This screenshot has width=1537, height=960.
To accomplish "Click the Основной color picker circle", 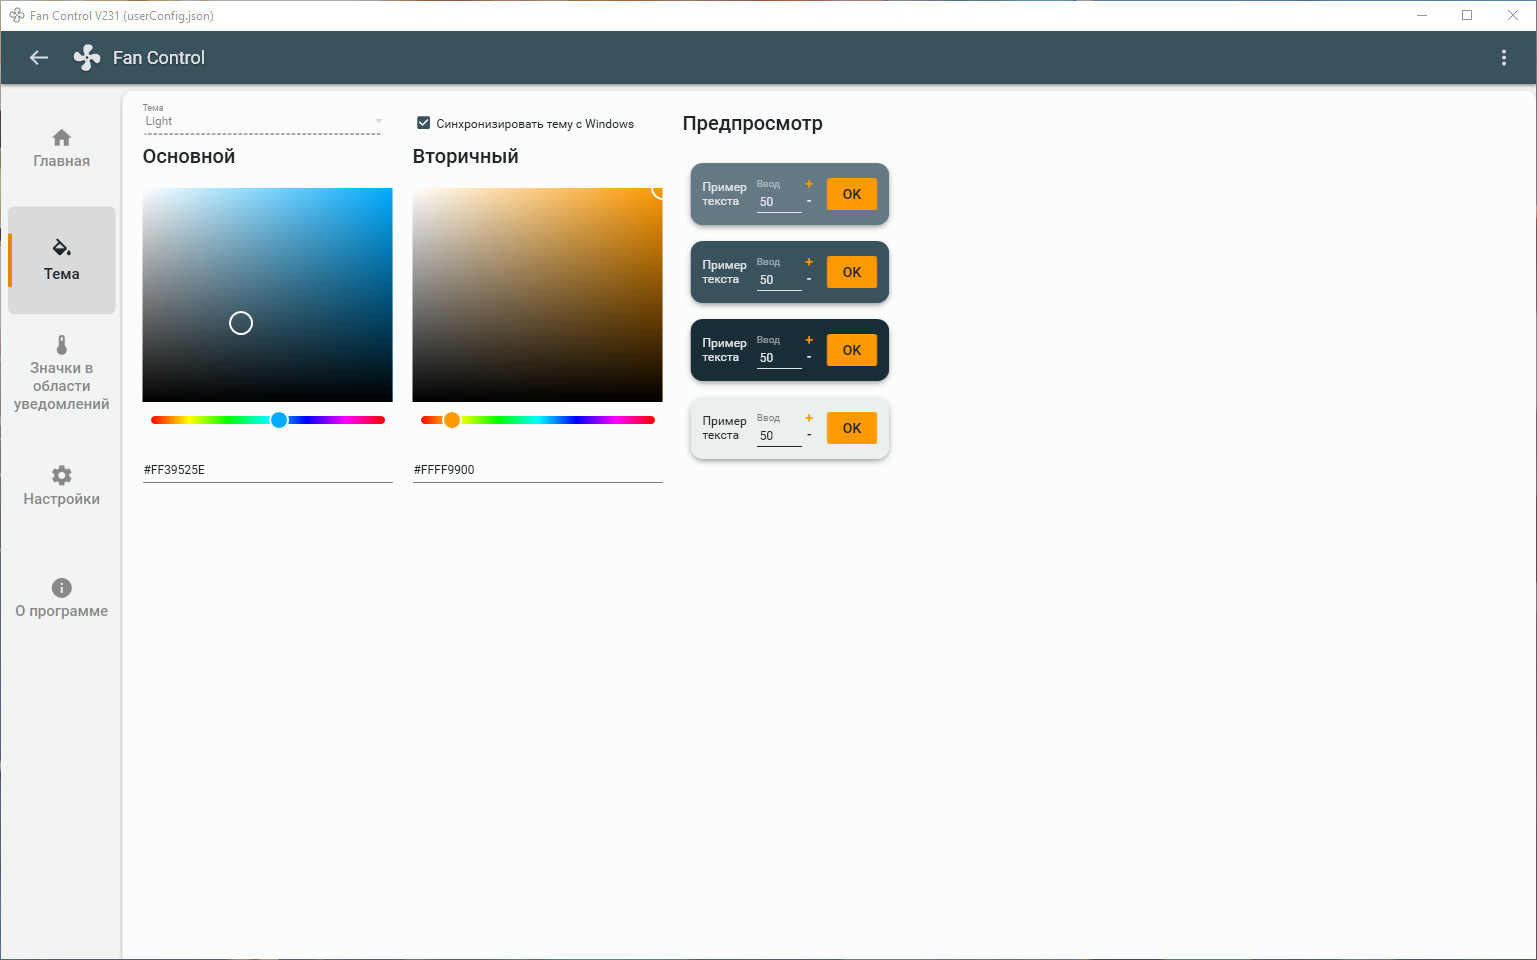I will (241, 323).
